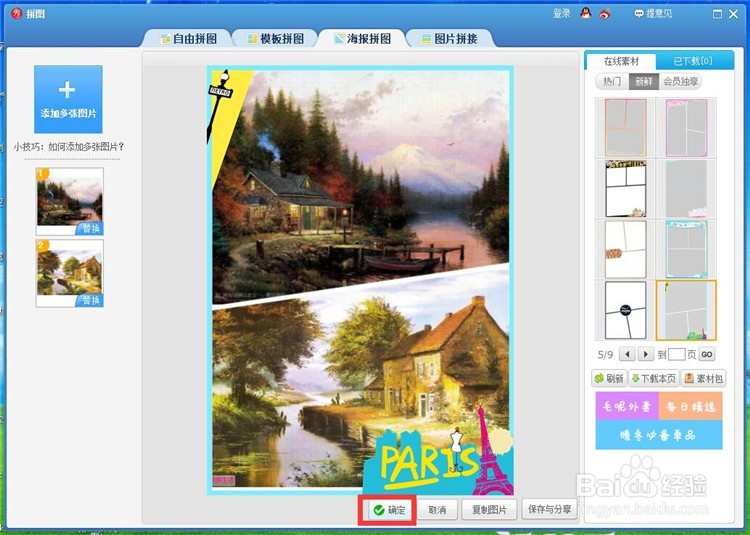The image size is (750, 535).
Task: Click the 添加多张图片 plus button
Action: coord(68,99)
